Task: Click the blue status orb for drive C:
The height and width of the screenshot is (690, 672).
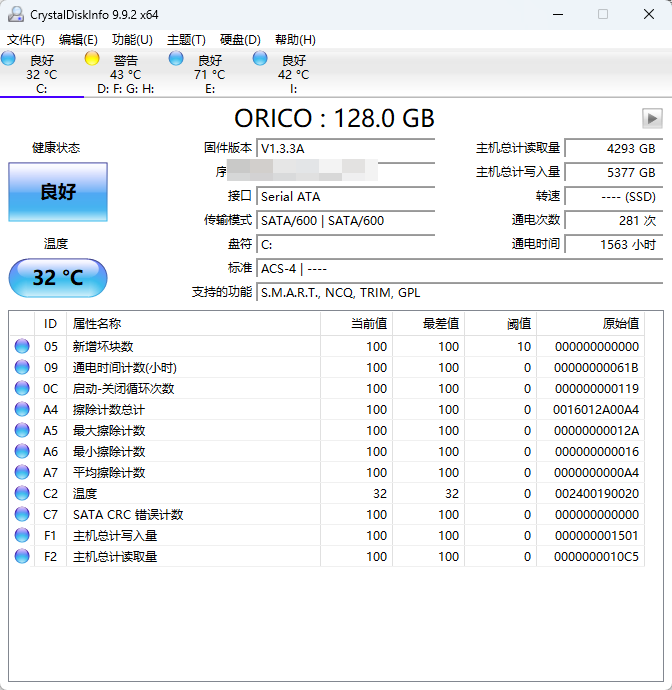Action: pyautogui.click(x=8, y=58)
